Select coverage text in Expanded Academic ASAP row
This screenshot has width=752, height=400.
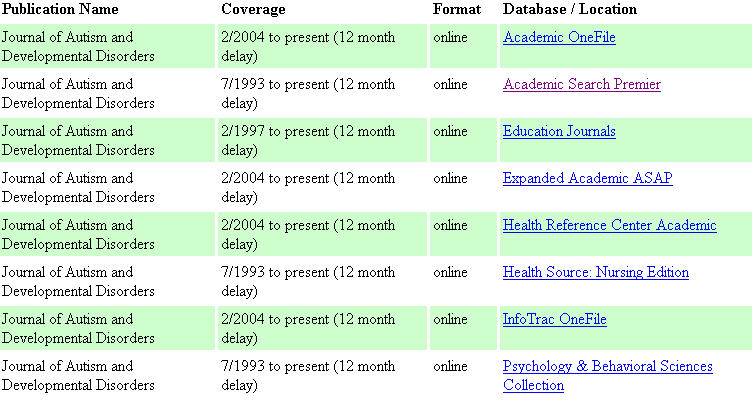click(308, 188)
